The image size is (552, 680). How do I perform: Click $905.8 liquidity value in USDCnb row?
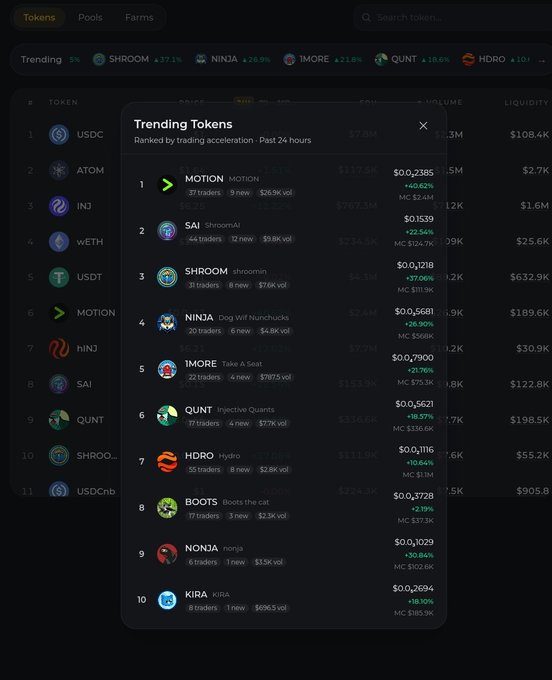tap(532, 491)
